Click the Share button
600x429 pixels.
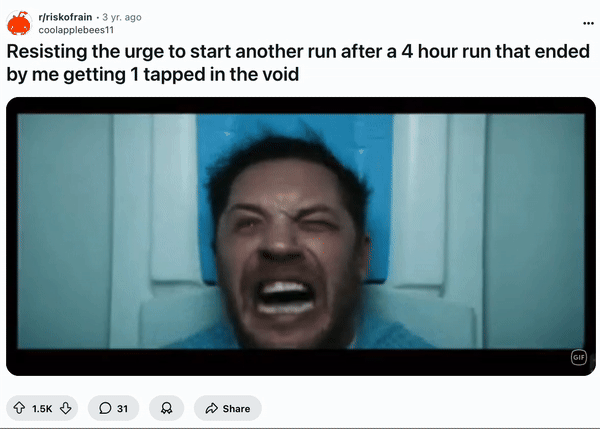228,408
